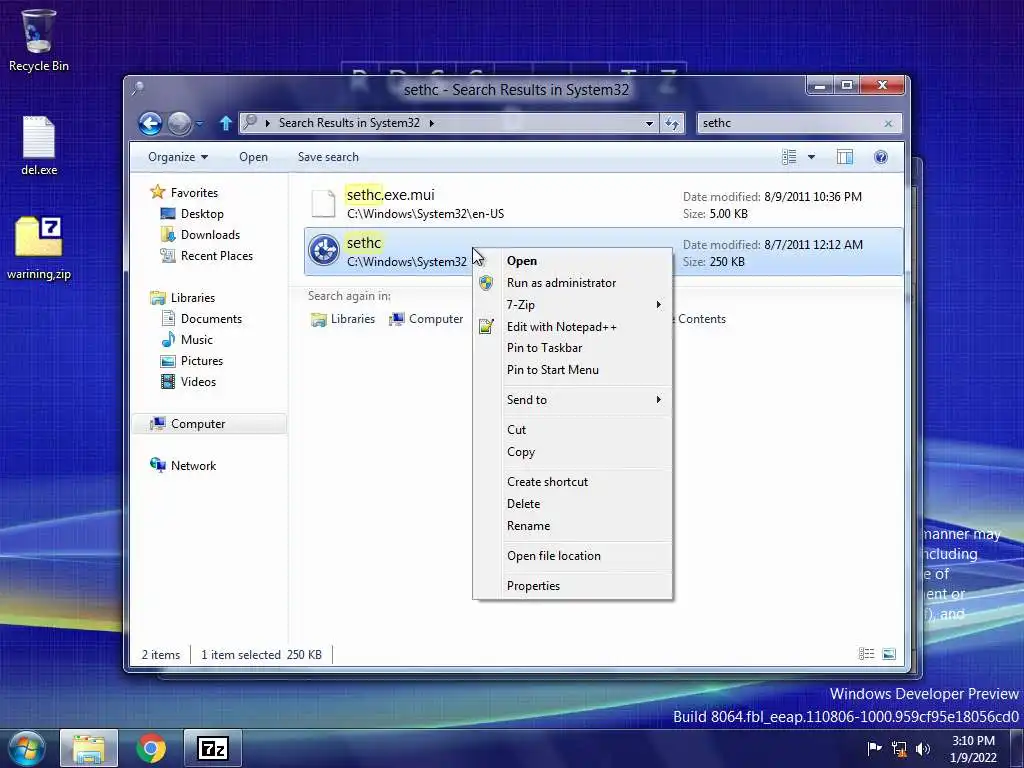
Task: Open the Recycle Bin desktop icon
Action: [x=39, y=40]
